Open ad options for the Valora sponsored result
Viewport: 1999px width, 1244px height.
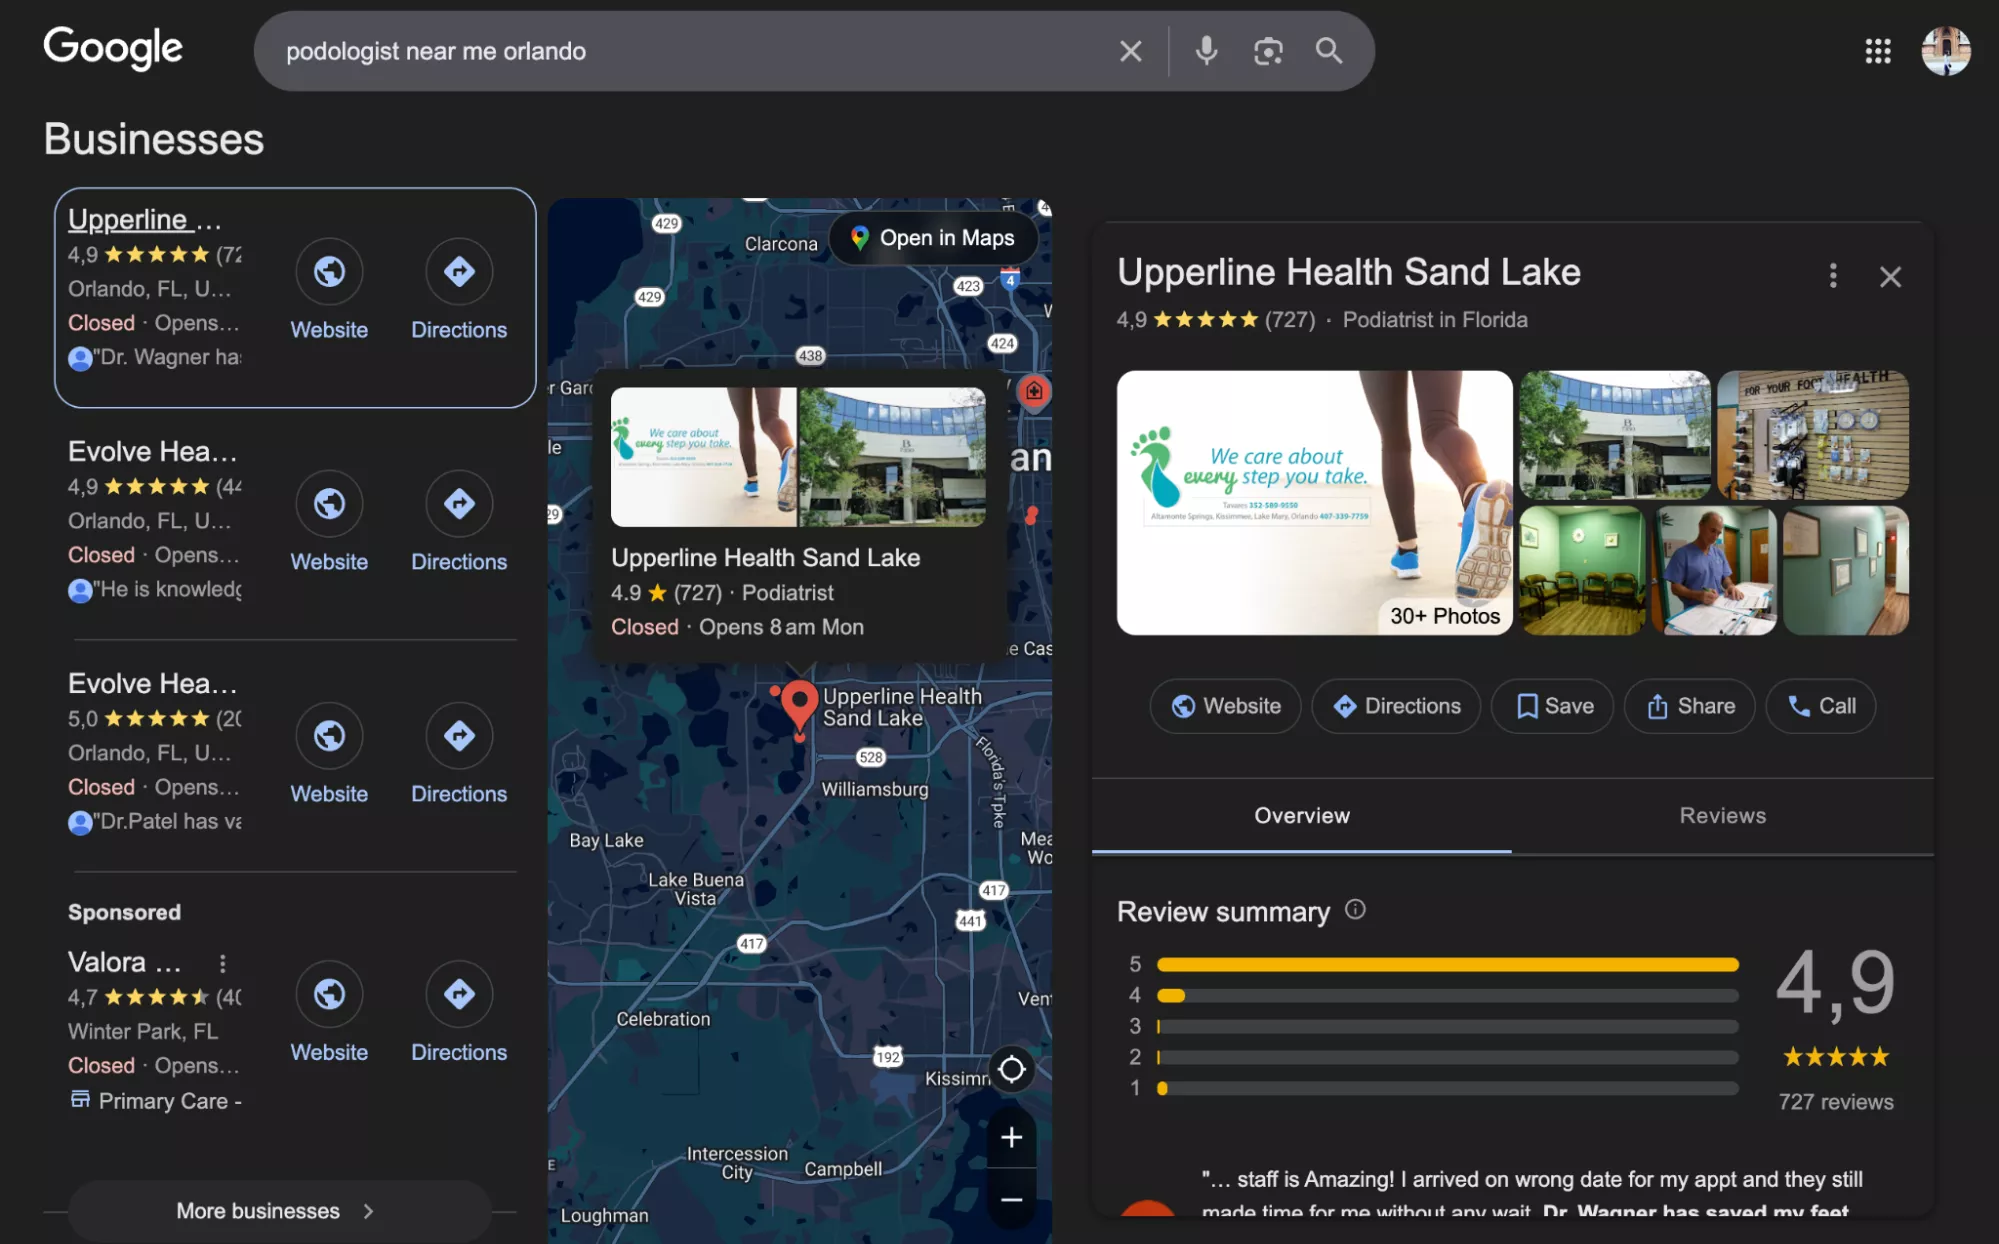223,963
